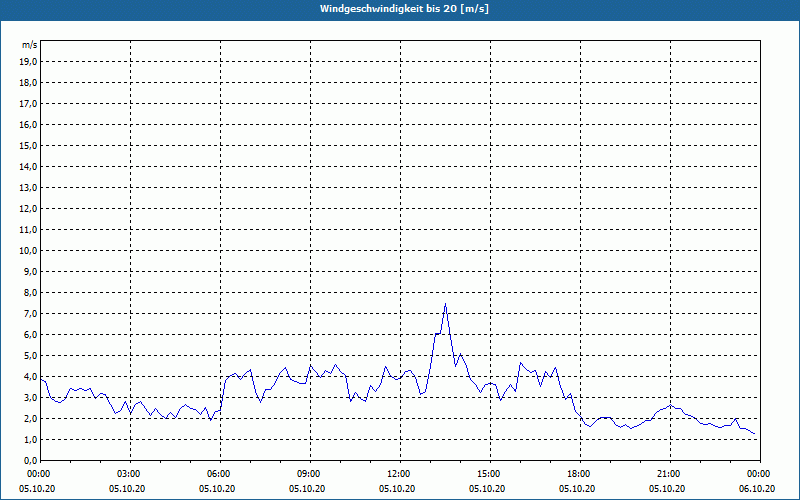This screenshot has height=500, width=800.
Task: Click the 'm/s' unit label
Action: pyautogui.click(x=30, y=45)
